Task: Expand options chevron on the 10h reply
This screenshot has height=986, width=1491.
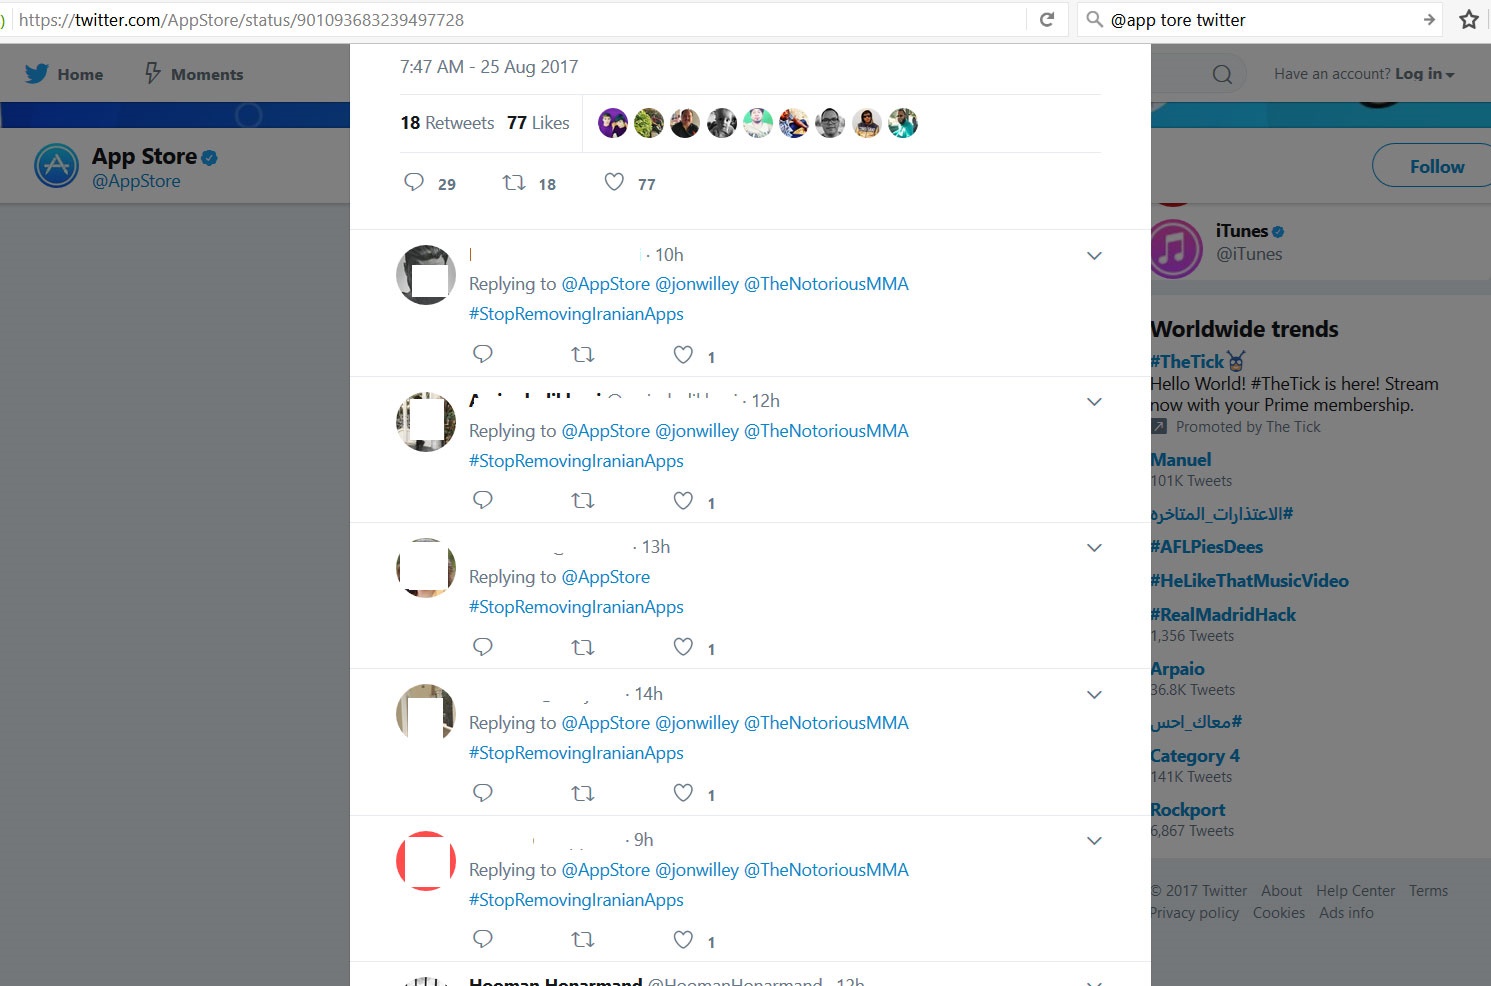Action: [x=1094, y=256]
